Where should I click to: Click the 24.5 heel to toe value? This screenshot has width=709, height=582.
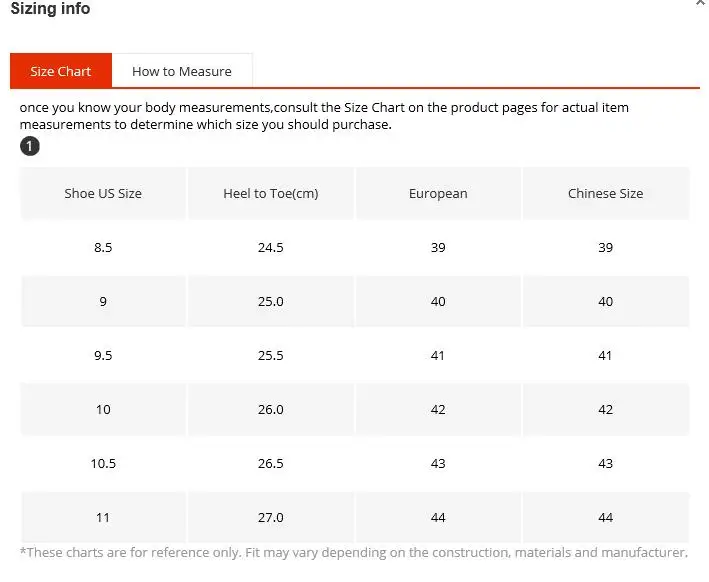(271, 247)
